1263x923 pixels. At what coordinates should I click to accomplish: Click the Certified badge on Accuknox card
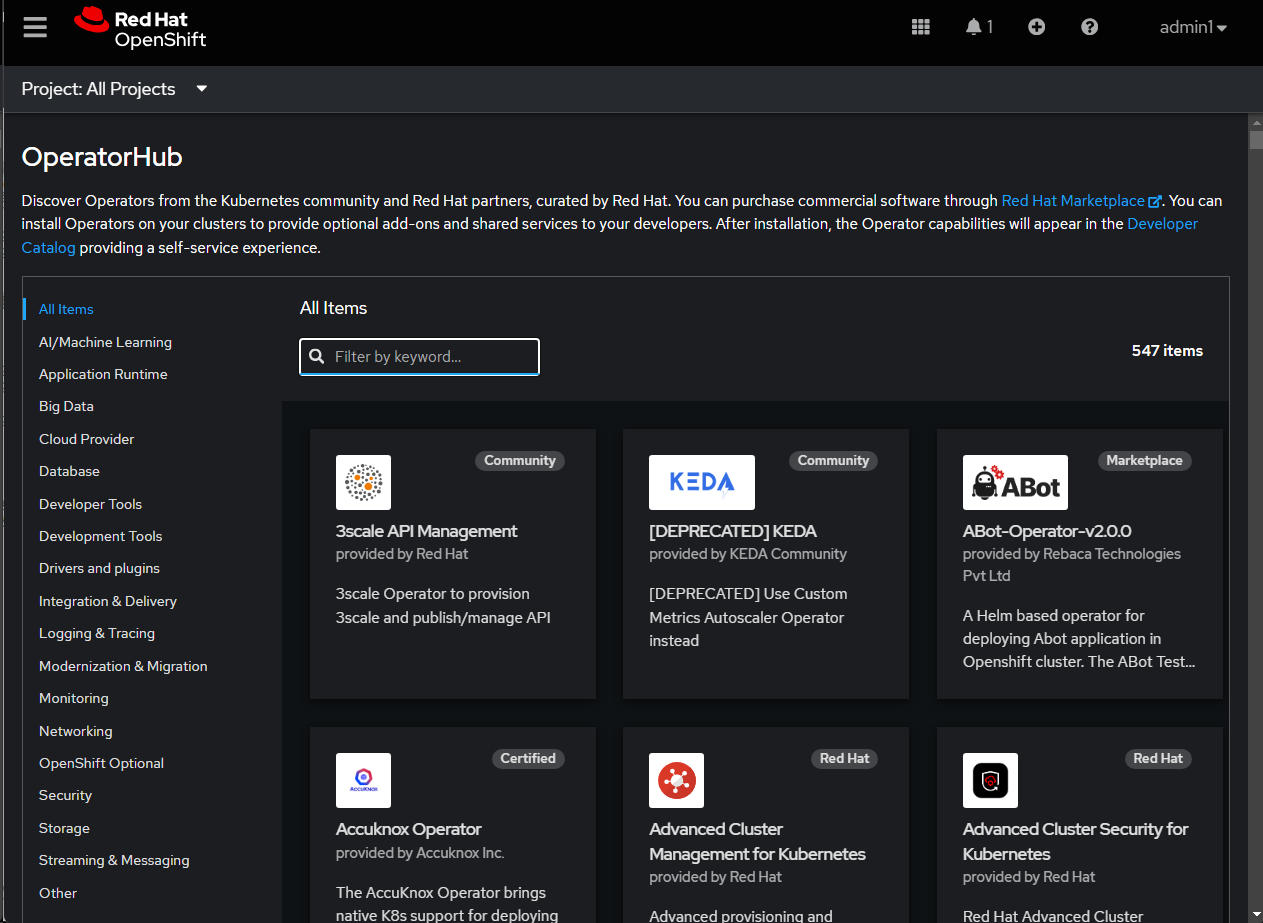(x=528, y=759)
